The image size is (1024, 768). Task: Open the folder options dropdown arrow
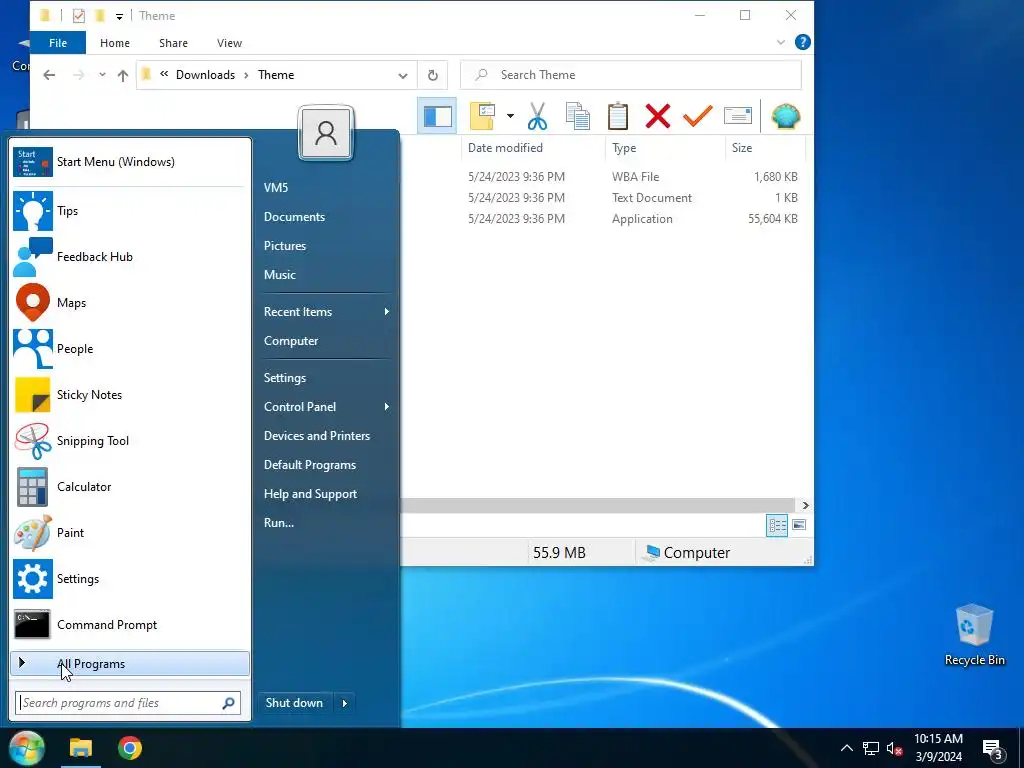(510, 117)
